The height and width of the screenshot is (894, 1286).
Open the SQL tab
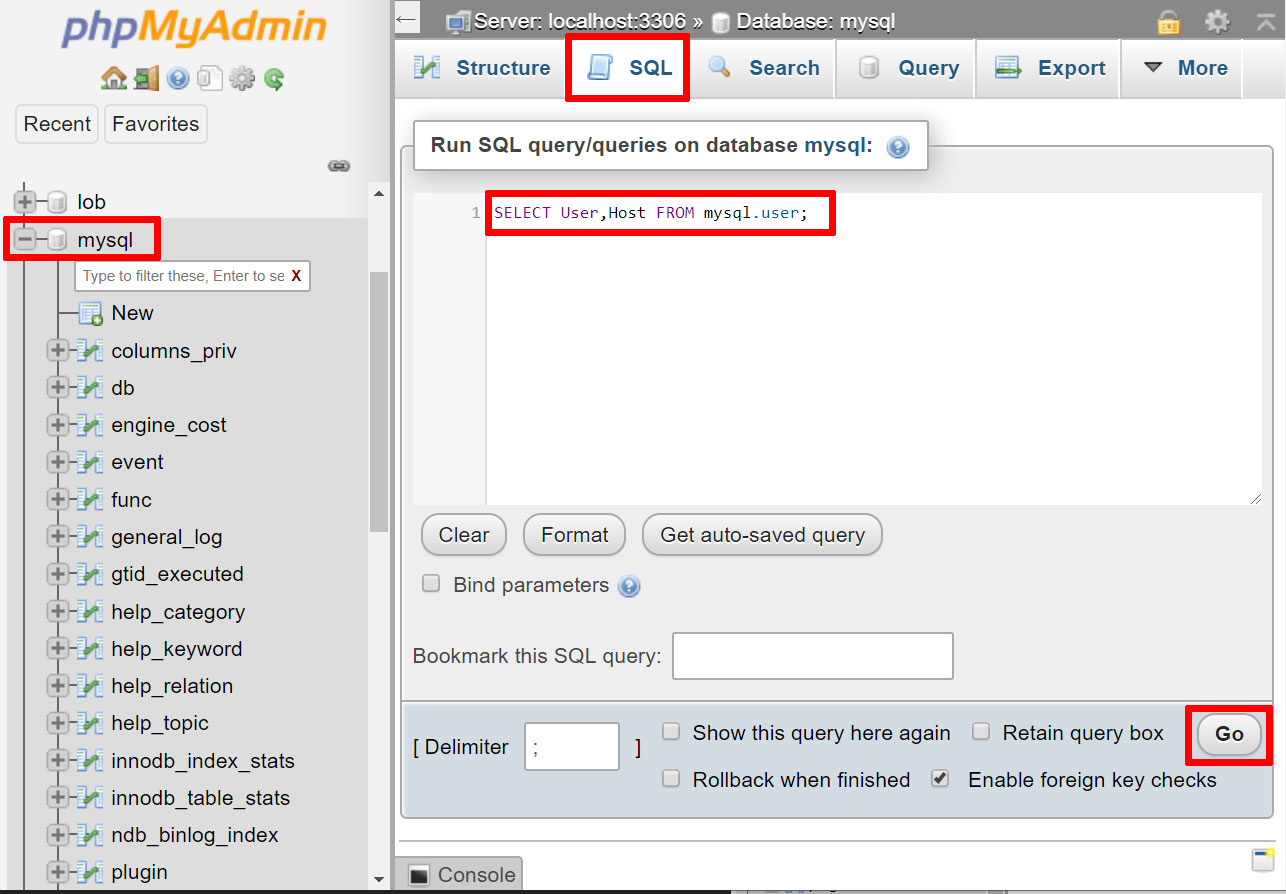628,68
